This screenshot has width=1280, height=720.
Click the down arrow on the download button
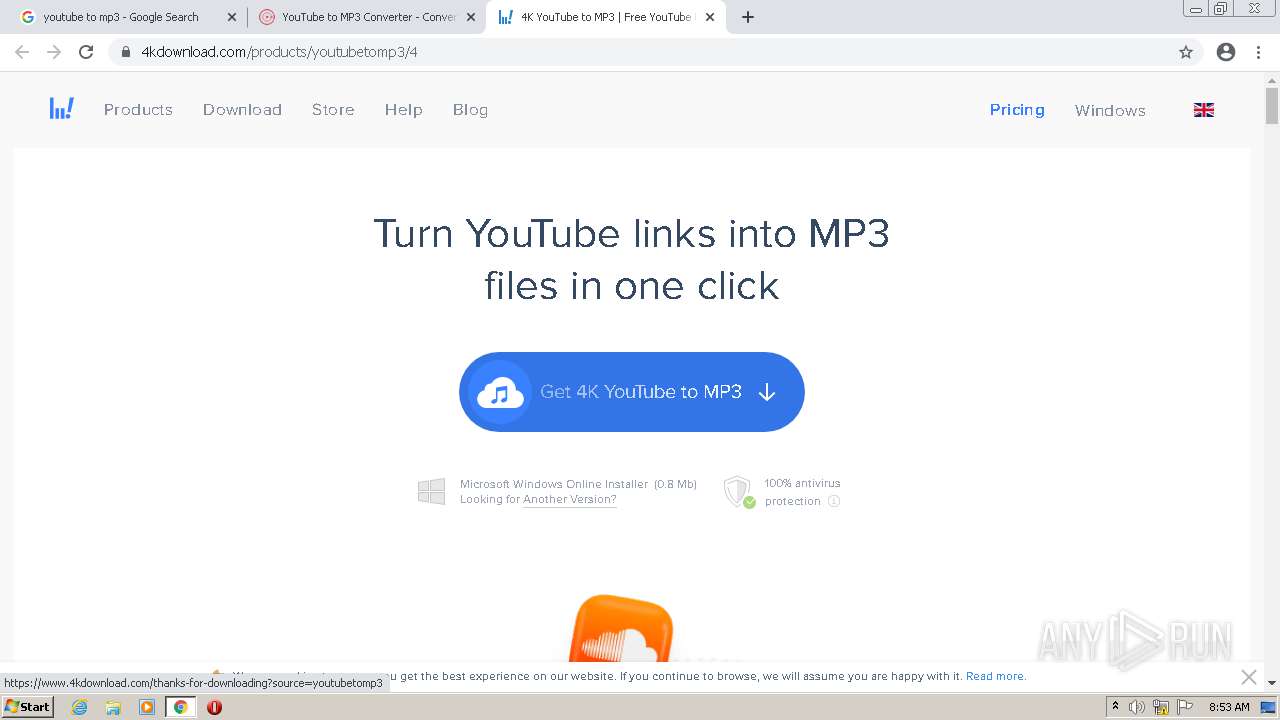coord(767,392)
